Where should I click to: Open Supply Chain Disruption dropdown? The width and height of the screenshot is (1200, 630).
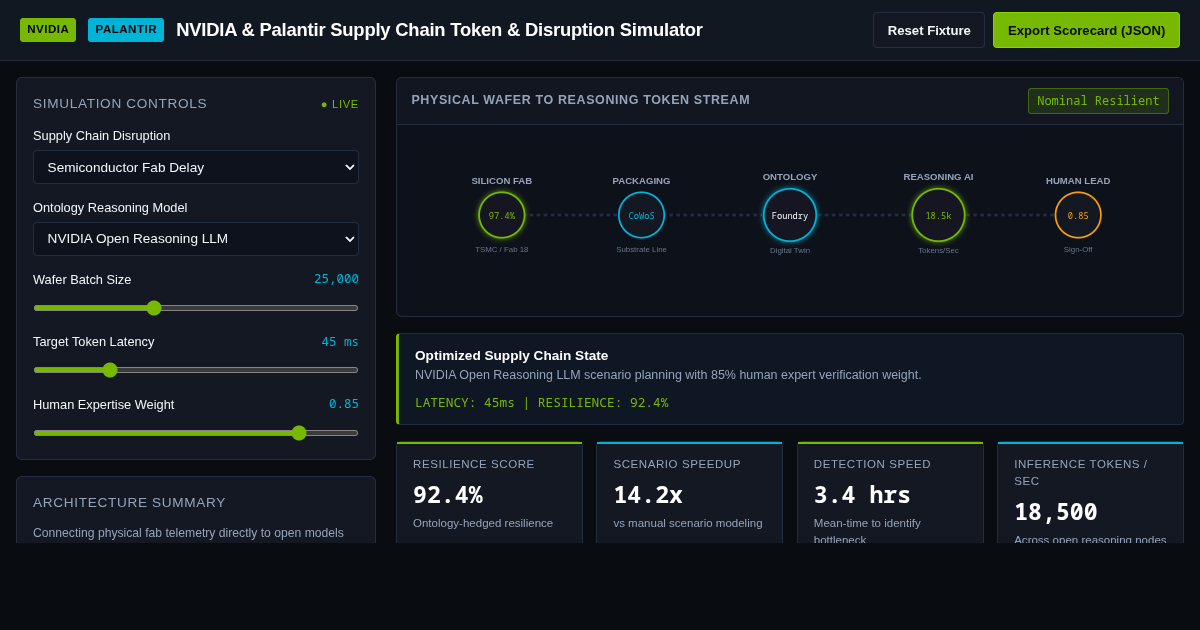click(x=196, y=167)
